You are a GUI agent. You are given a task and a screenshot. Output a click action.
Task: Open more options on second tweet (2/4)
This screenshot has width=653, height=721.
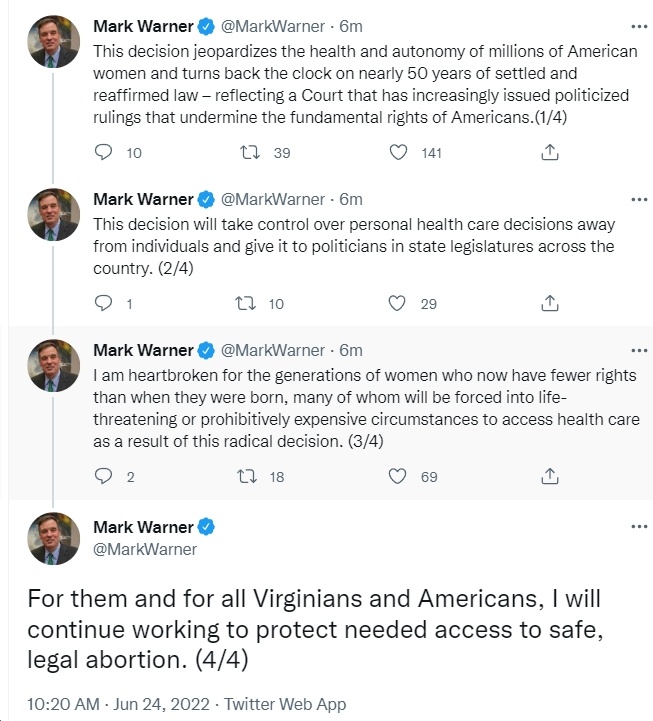(639, 200)
